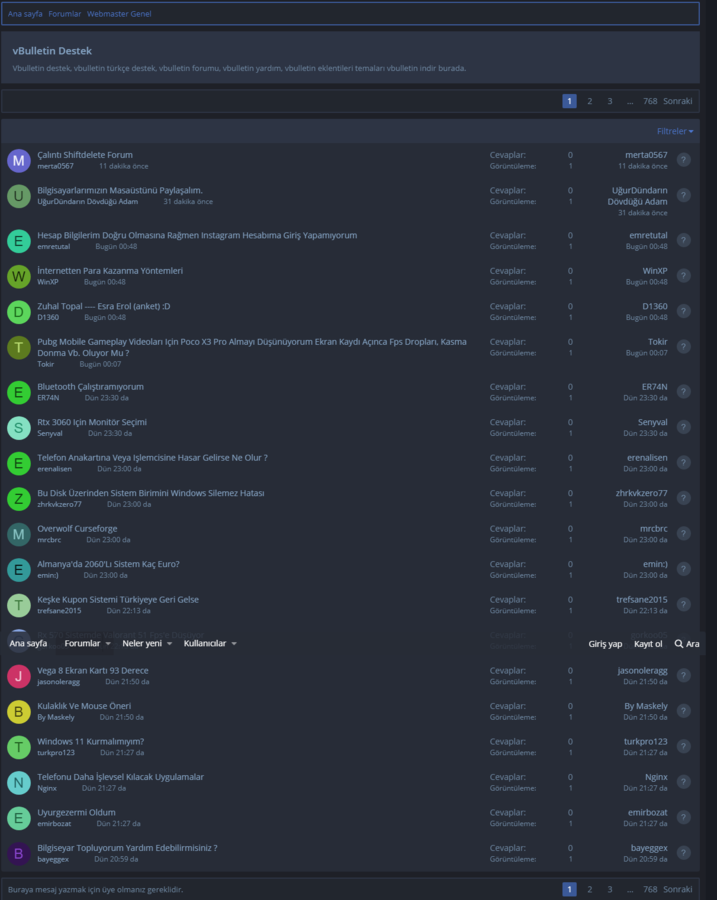Expand the Kullanıcılar menu arrow
Image resolution: width=717 pixels, height=900 pixels.
pyautogui.click(x=234, y=644)
